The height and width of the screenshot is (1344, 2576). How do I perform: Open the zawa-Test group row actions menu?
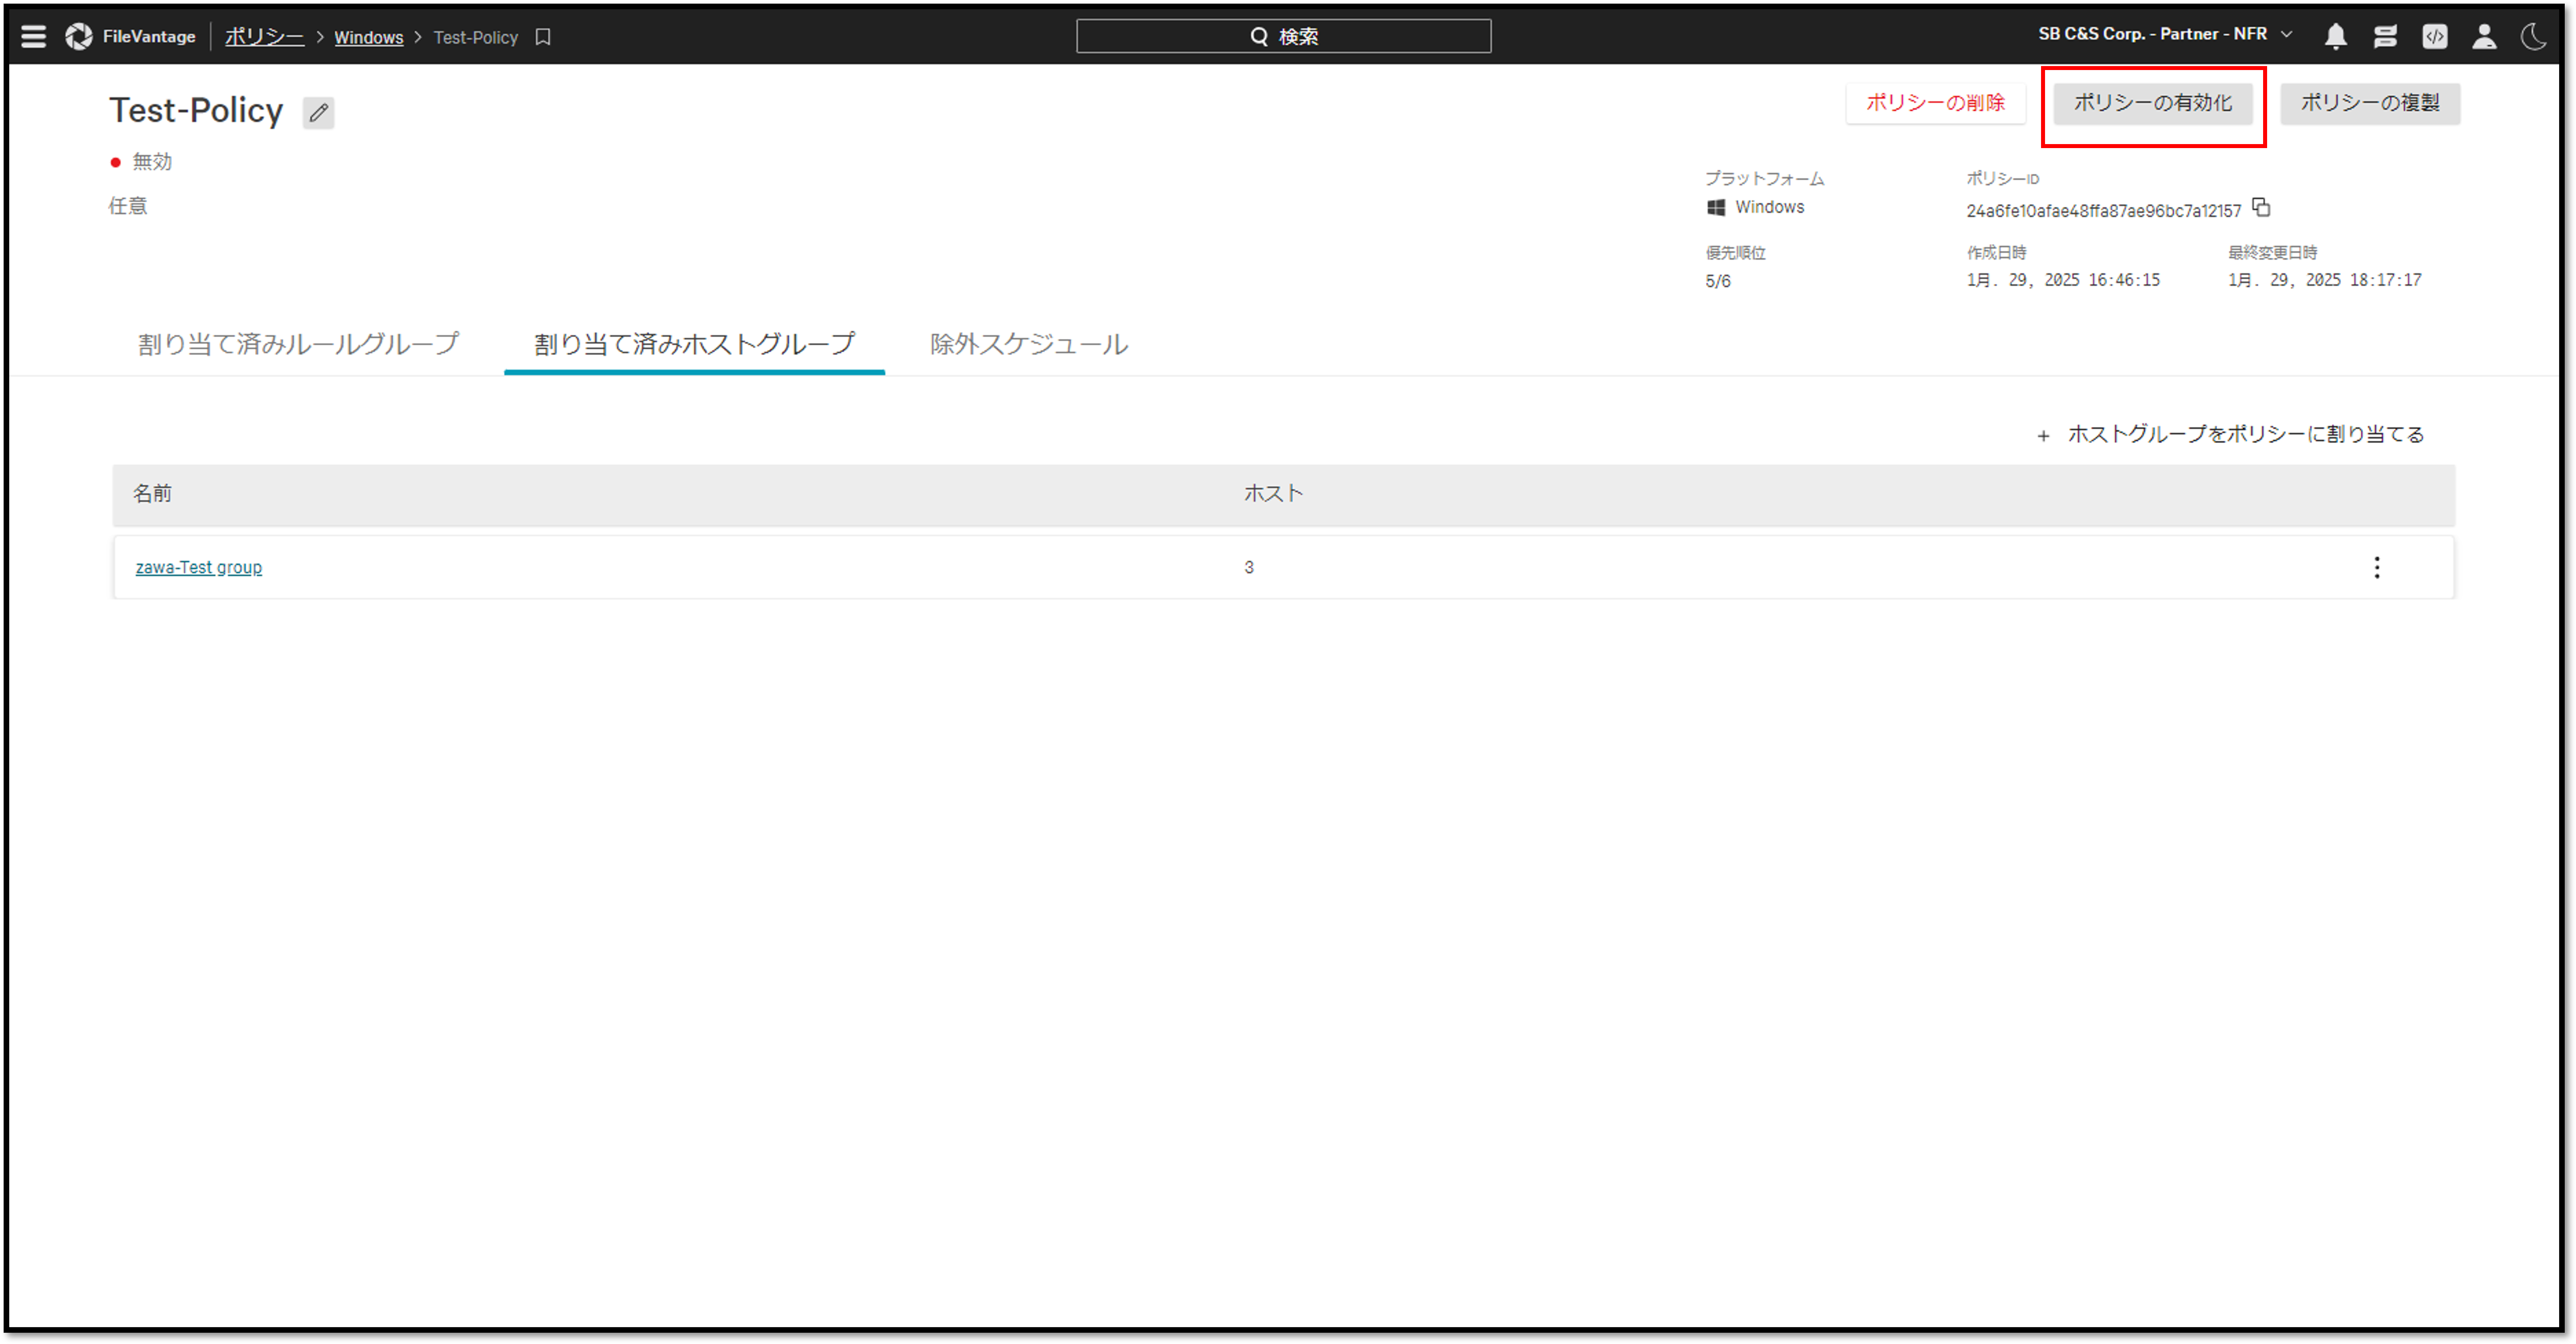2377,568
